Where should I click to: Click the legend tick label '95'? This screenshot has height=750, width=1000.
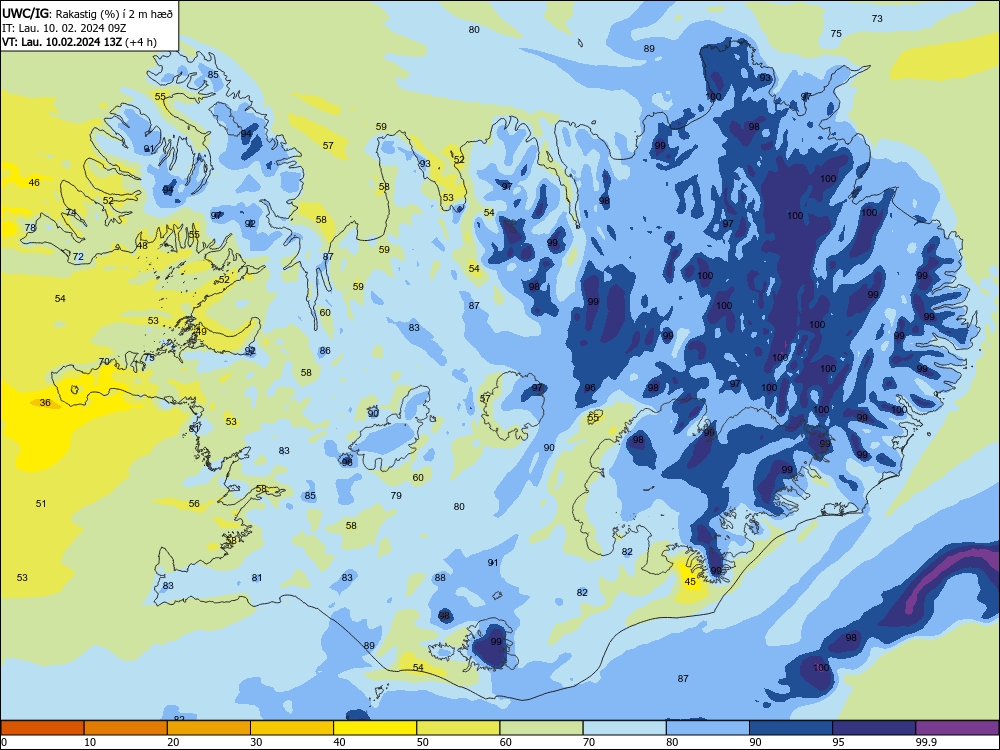click(x=838, y=742)
